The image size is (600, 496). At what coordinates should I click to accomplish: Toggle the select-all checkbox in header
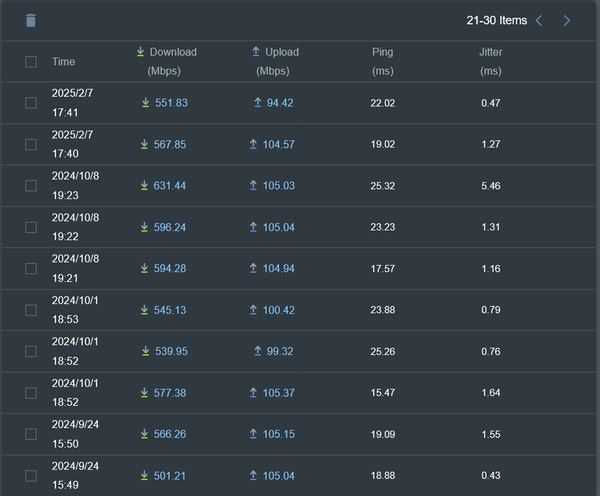(31, 62)
